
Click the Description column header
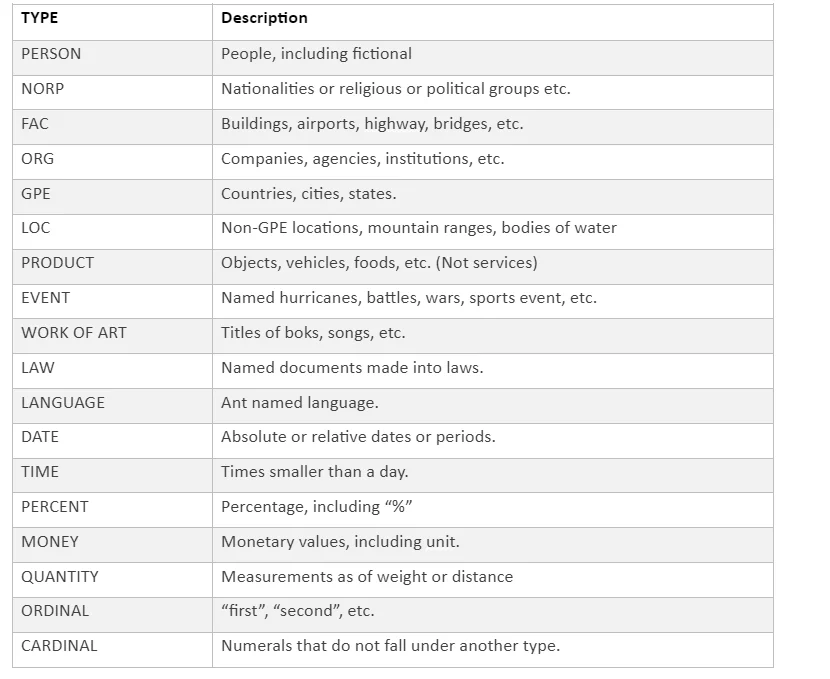264,18
